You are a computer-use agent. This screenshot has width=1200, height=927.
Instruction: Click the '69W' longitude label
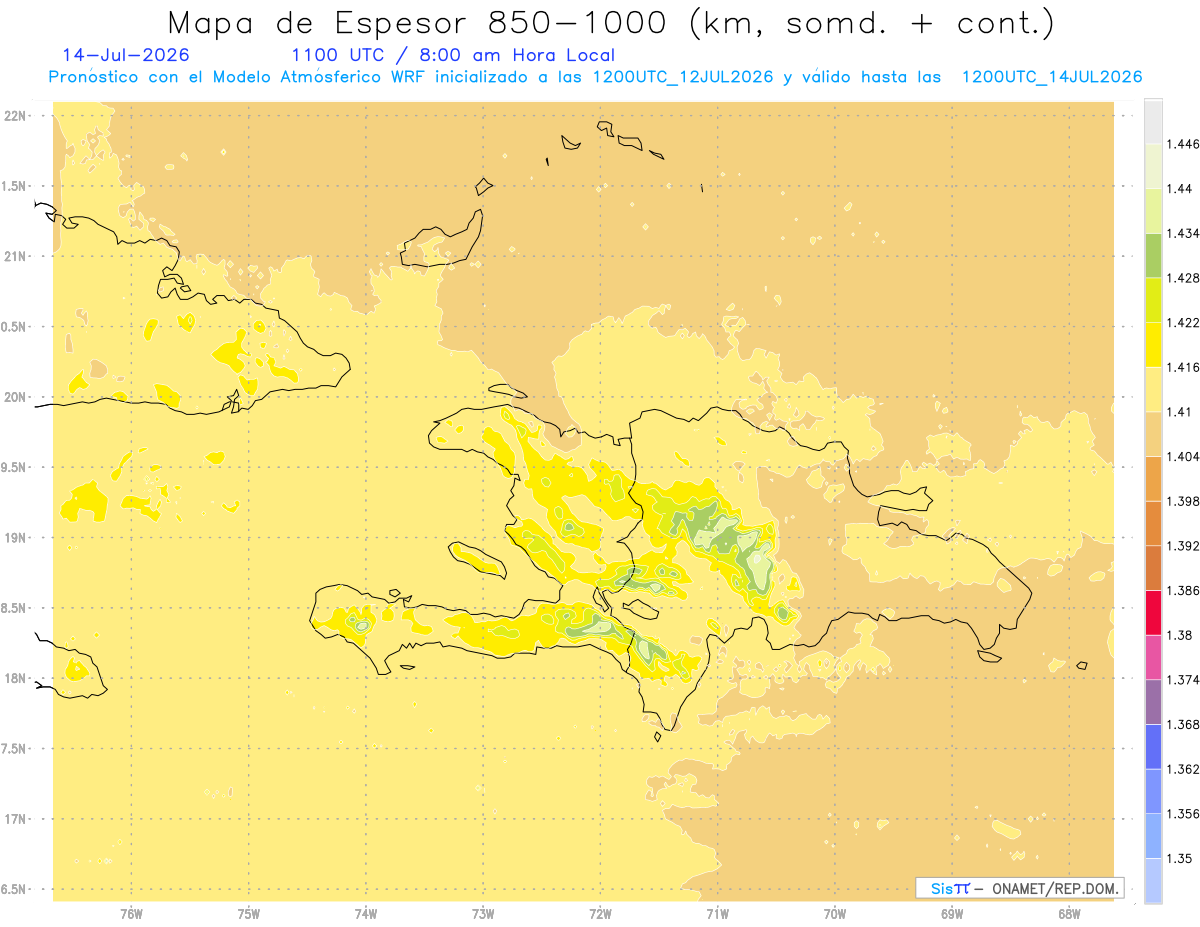pos(952,914)
